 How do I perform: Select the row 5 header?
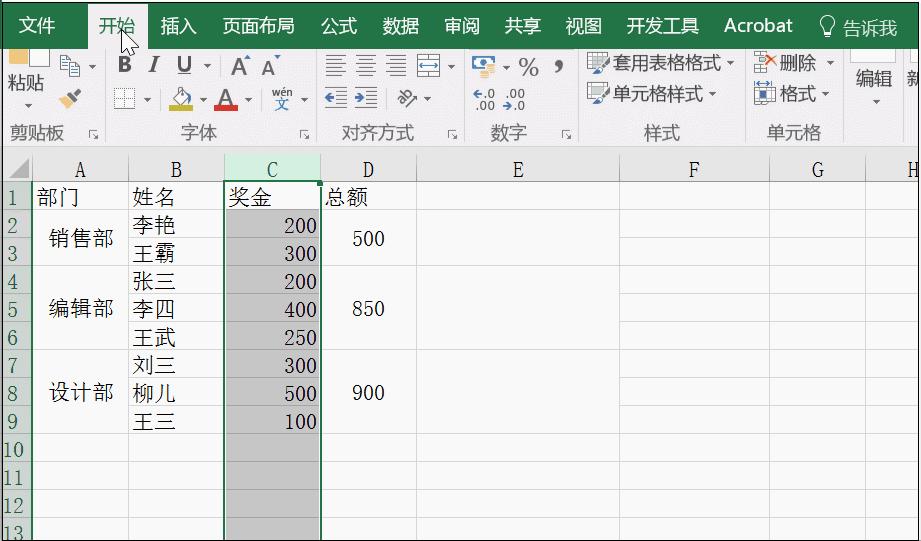coord(15,309)
